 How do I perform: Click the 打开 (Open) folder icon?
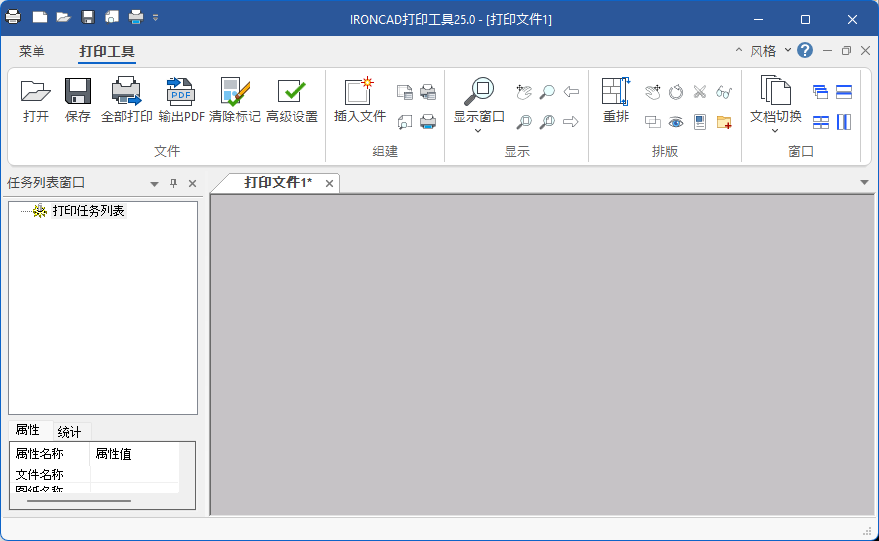pyautogui.click(x=35, y=93)
